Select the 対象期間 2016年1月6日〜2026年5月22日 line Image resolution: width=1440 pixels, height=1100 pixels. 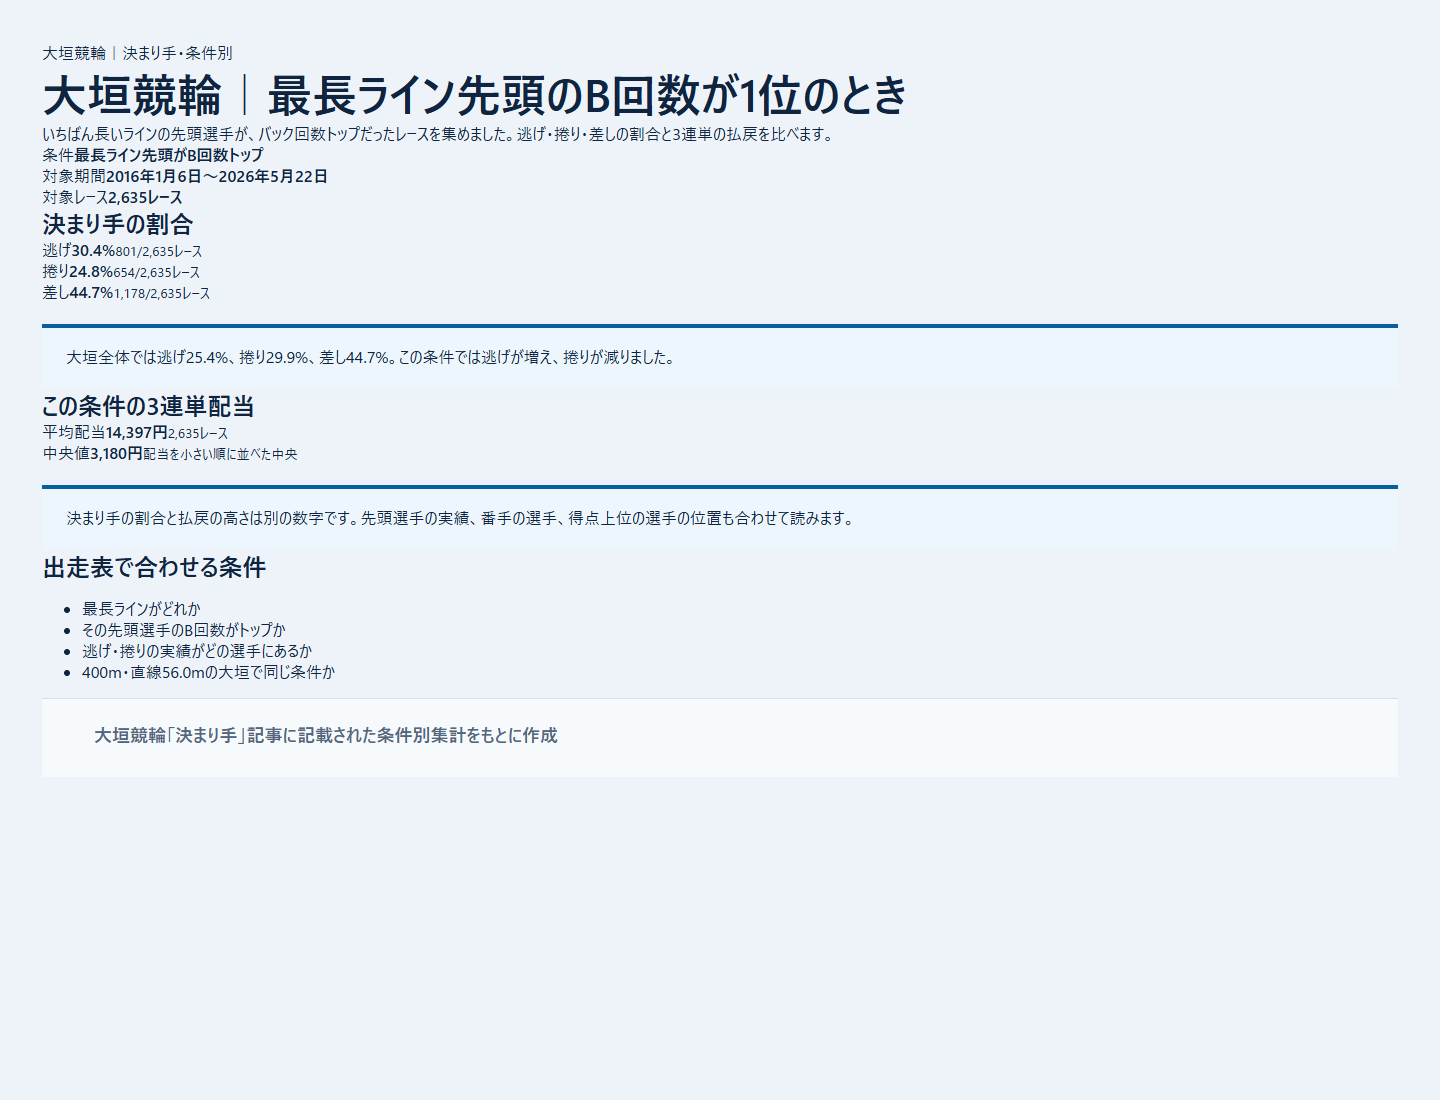click(185, 176)
